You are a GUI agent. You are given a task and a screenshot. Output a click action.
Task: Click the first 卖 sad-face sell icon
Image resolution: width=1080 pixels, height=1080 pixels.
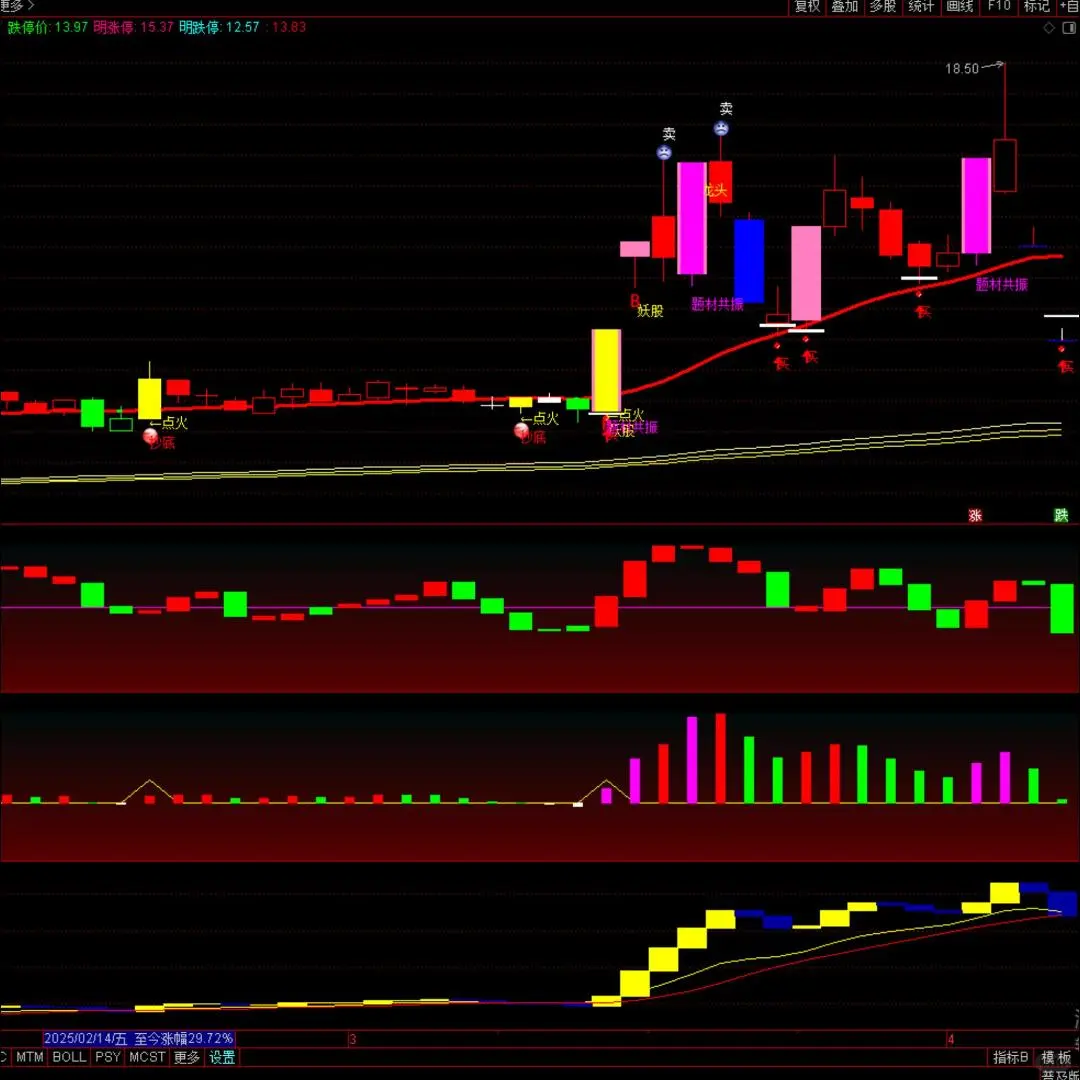664,153
